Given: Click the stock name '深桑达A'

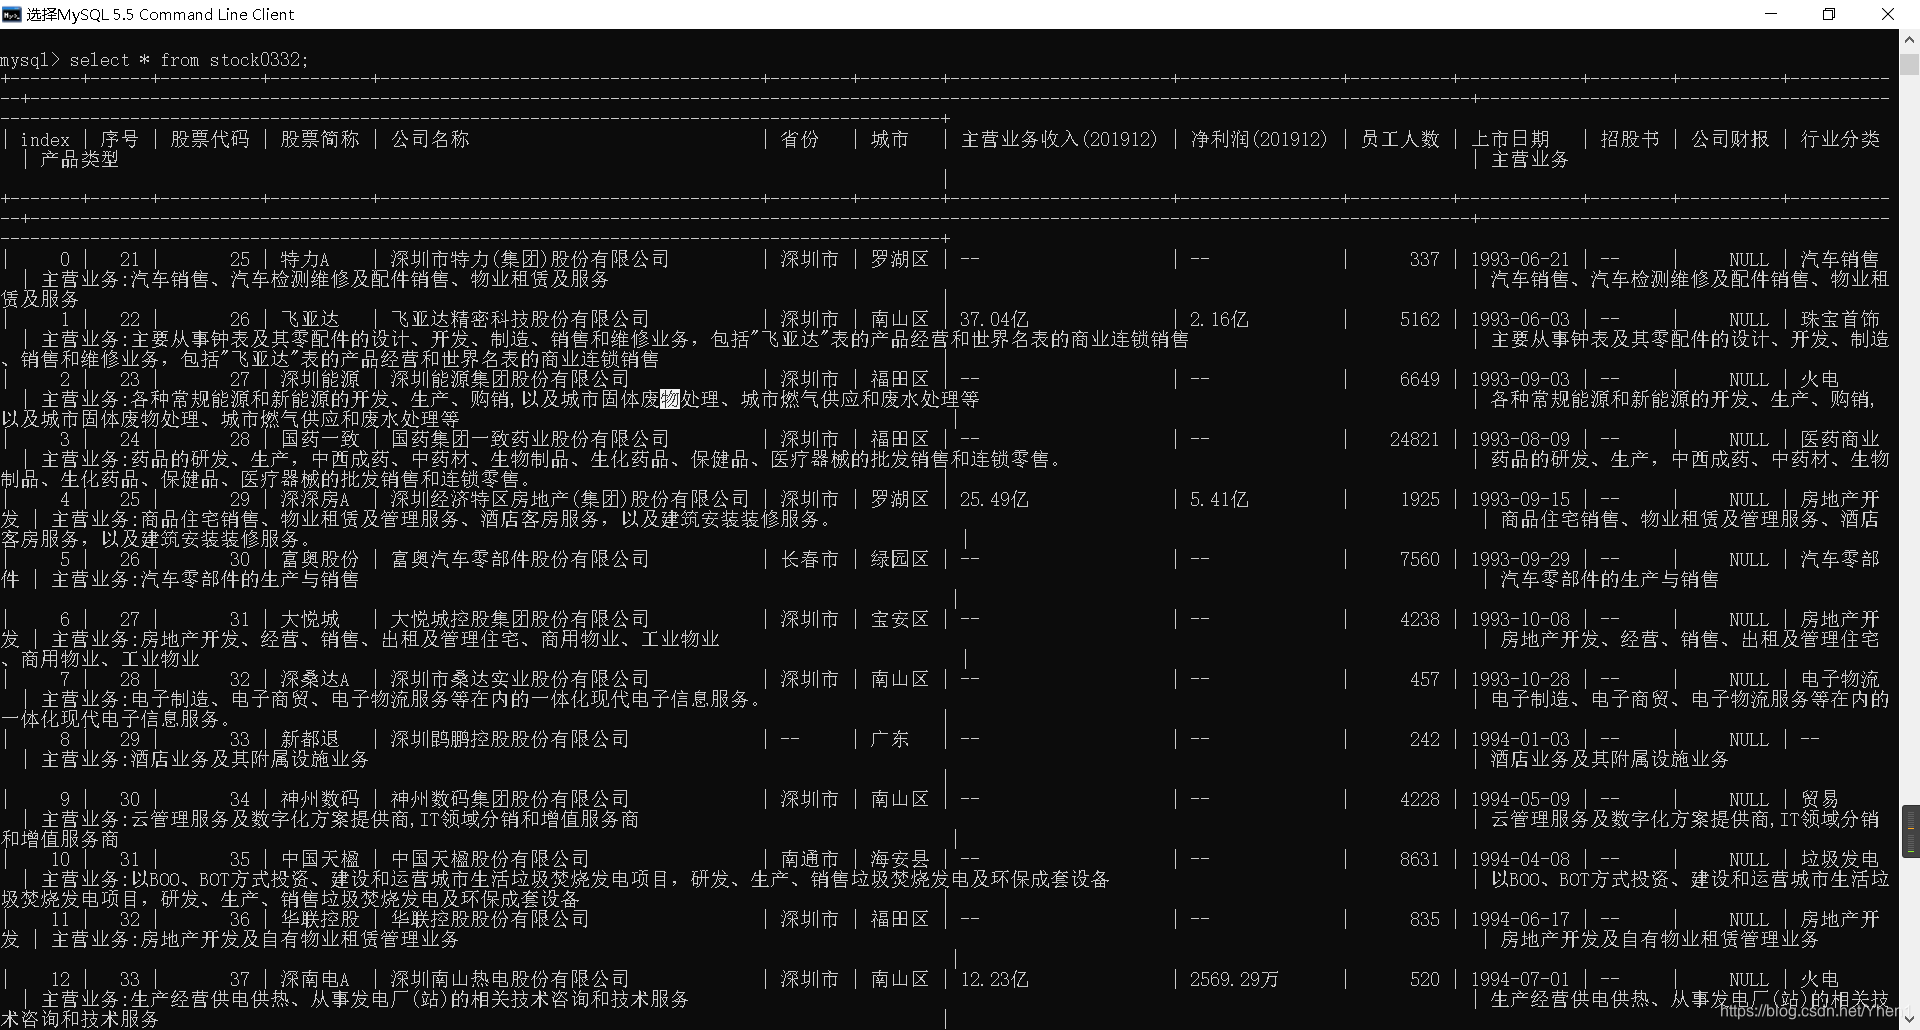Looking at the screenshot, I should [315, 679].
